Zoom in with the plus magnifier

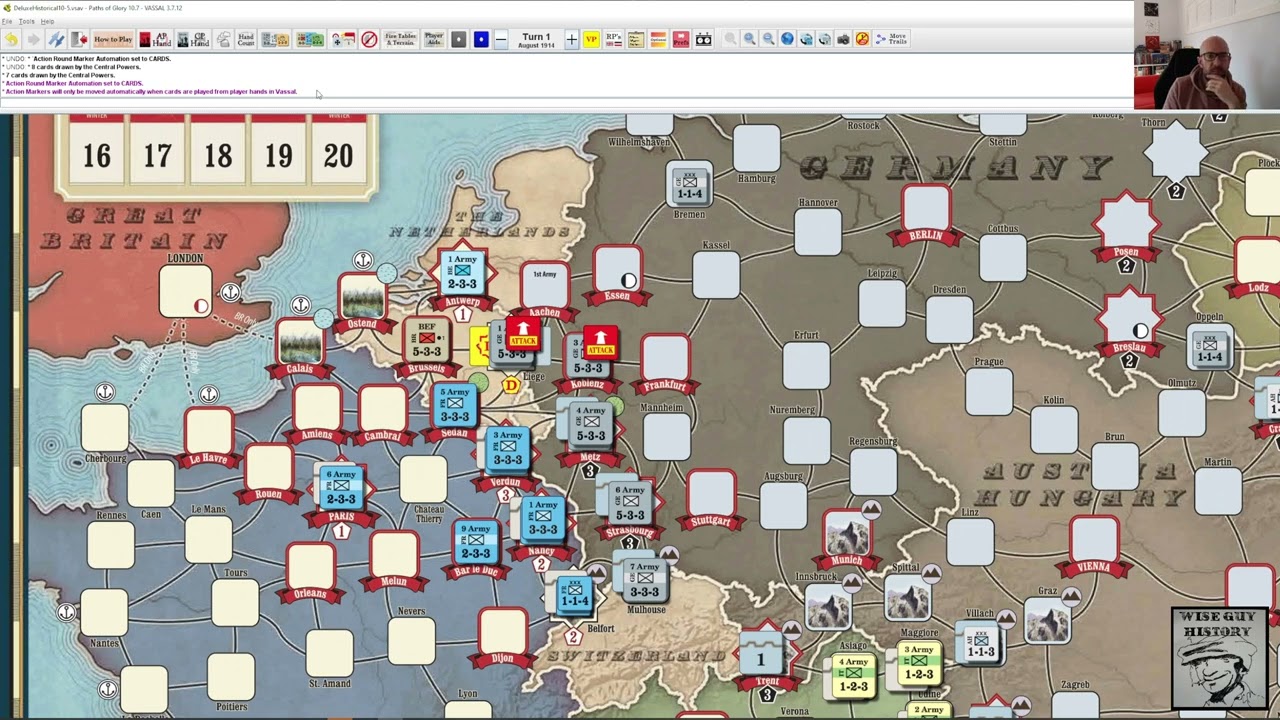(749, 39)
